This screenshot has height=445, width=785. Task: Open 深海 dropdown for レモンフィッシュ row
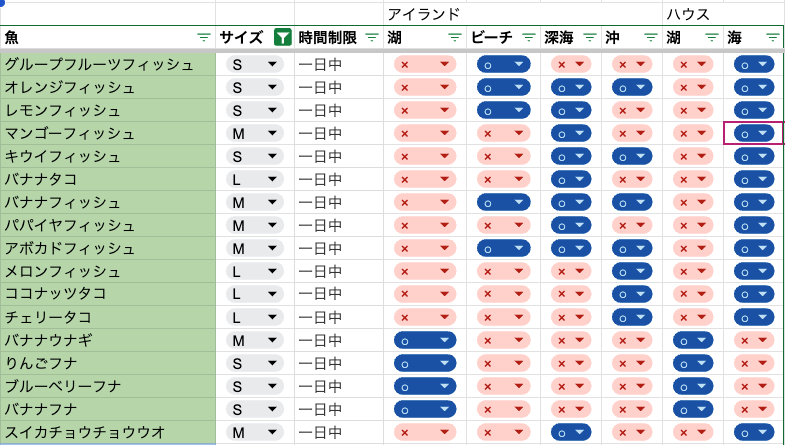(571, 111)
